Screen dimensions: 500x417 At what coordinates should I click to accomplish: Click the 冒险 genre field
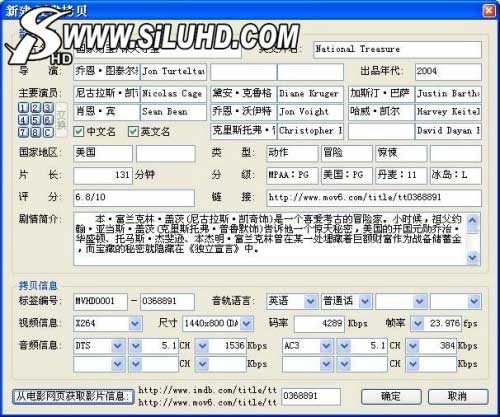[x=347, y=153]
